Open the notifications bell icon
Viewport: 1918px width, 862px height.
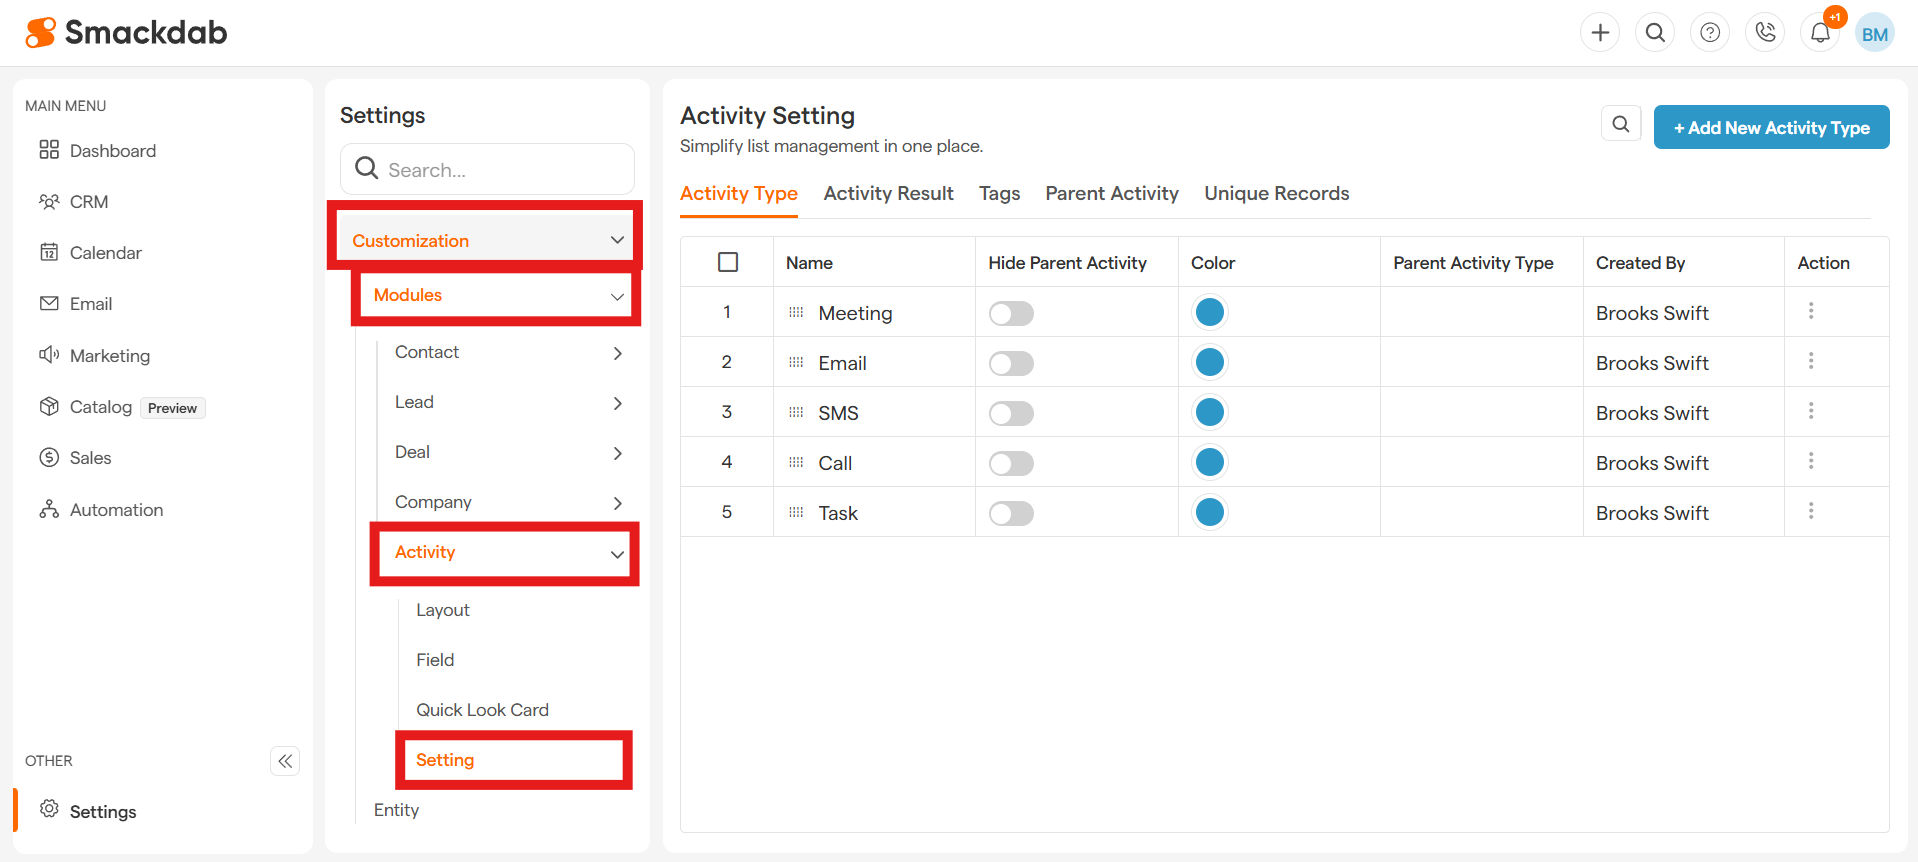coord(1820,33)
